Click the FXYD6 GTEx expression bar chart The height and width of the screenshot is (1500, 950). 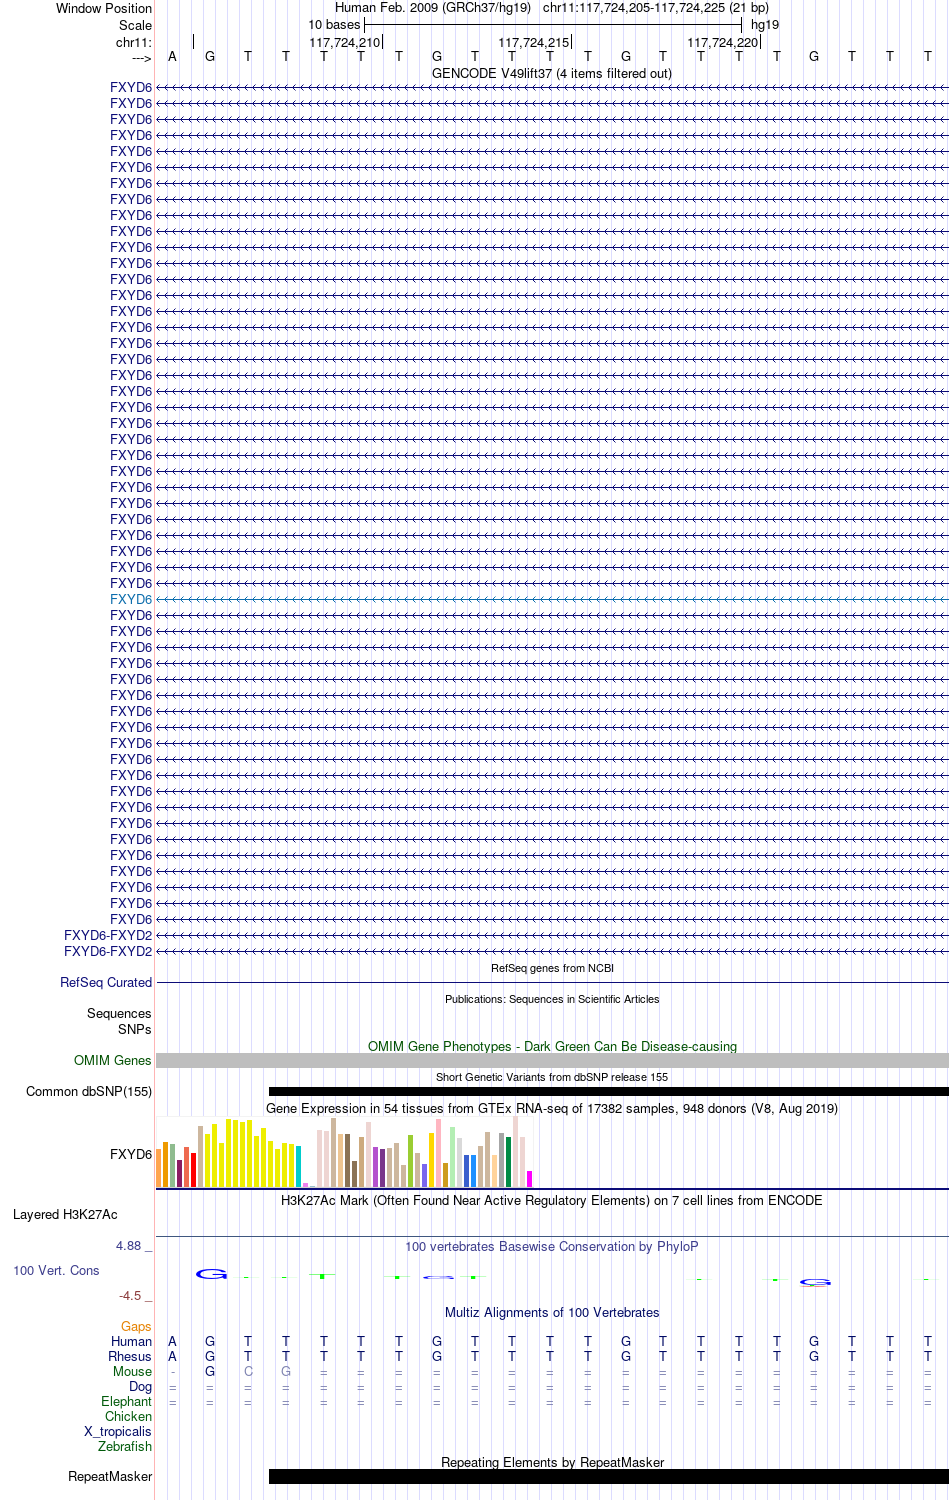[x=344, y=1152]
